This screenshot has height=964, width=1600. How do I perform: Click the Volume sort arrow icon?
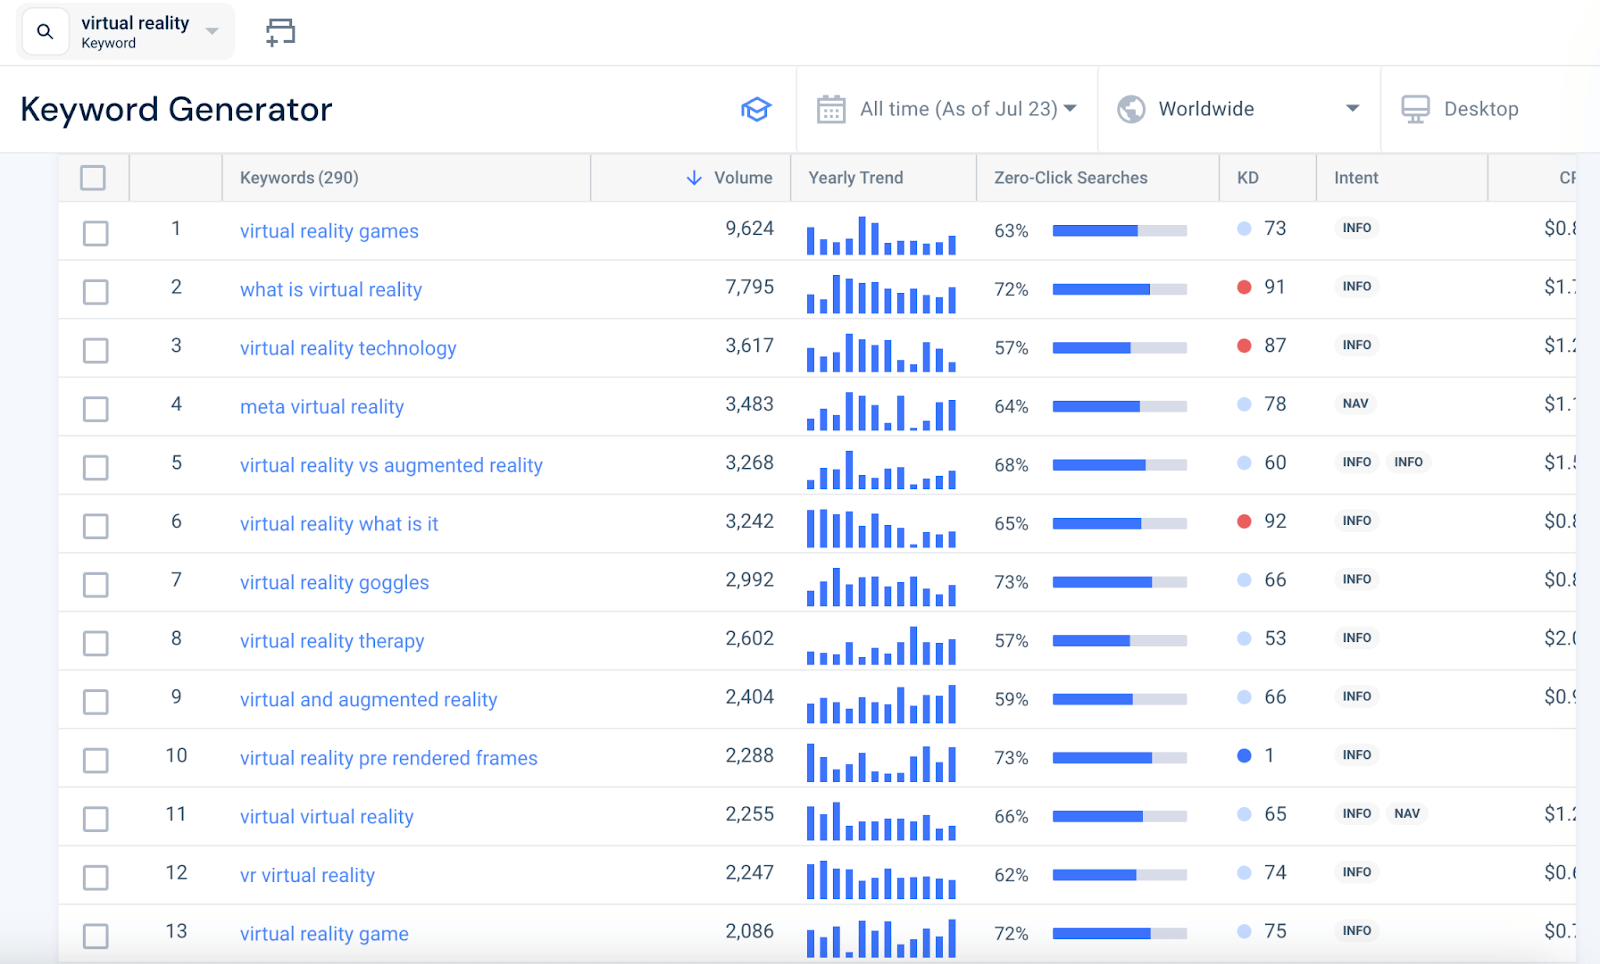[694, 178]
